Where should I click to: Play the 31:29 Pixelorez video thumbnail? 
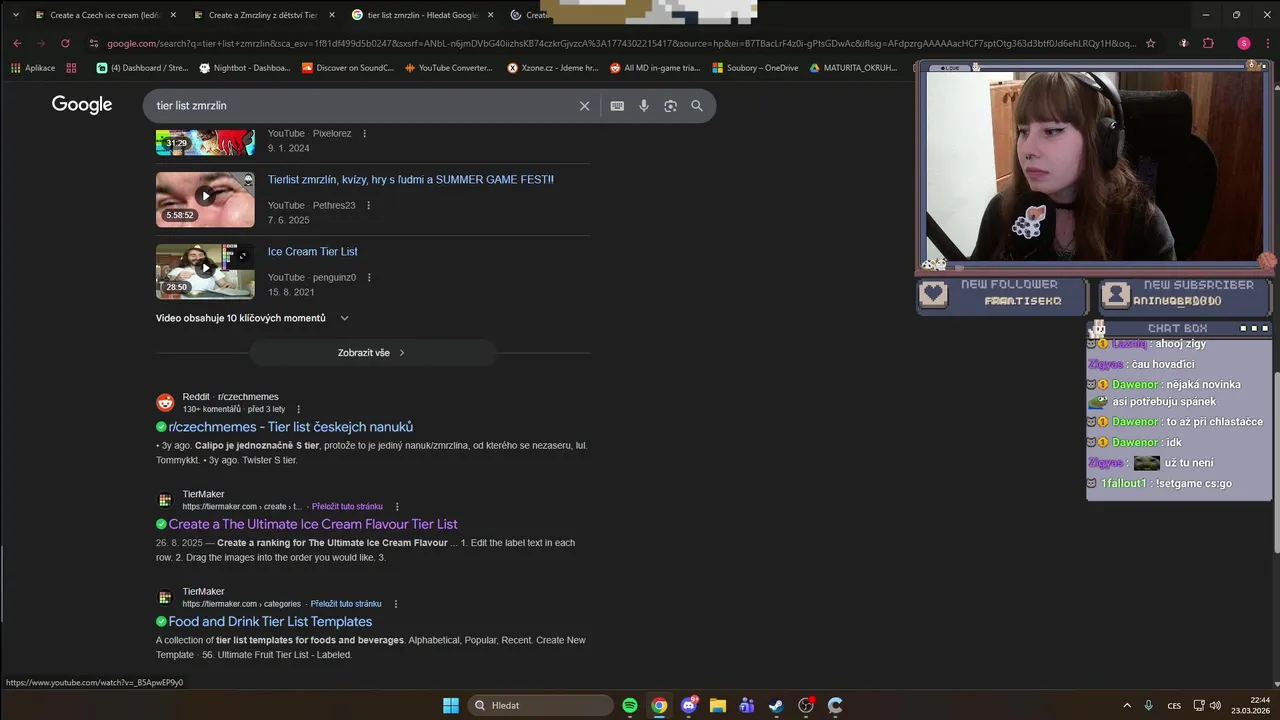[205, 141]
